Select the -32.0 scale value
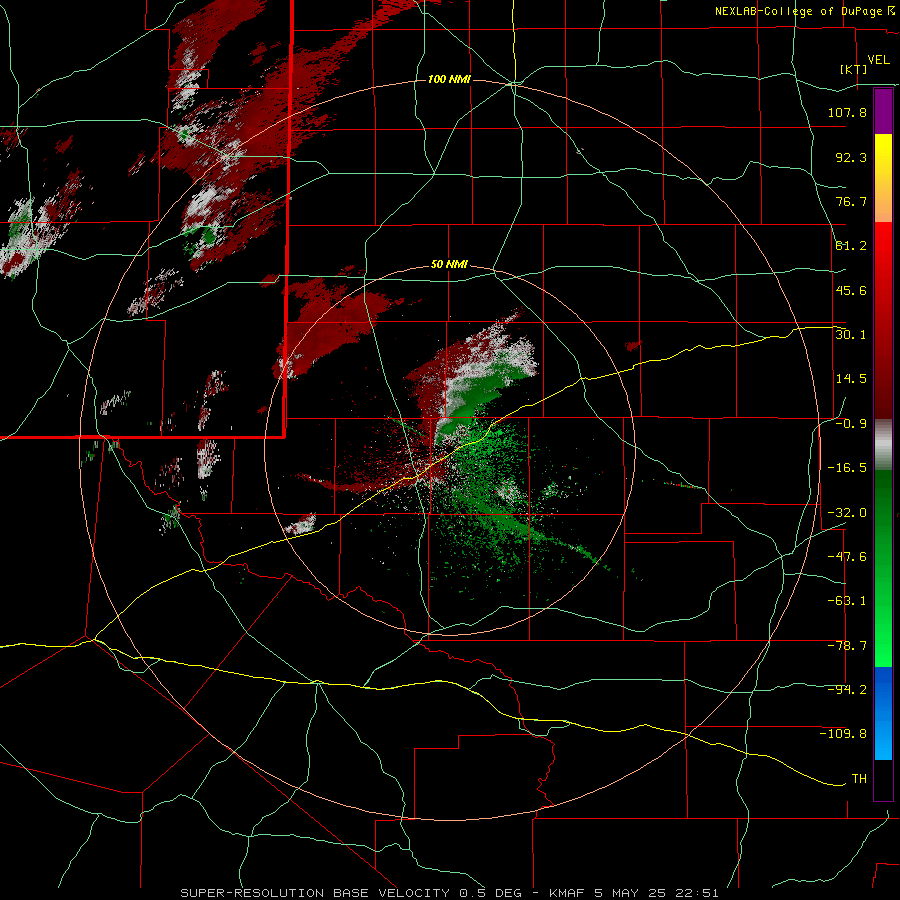 (x=847, y=513)
